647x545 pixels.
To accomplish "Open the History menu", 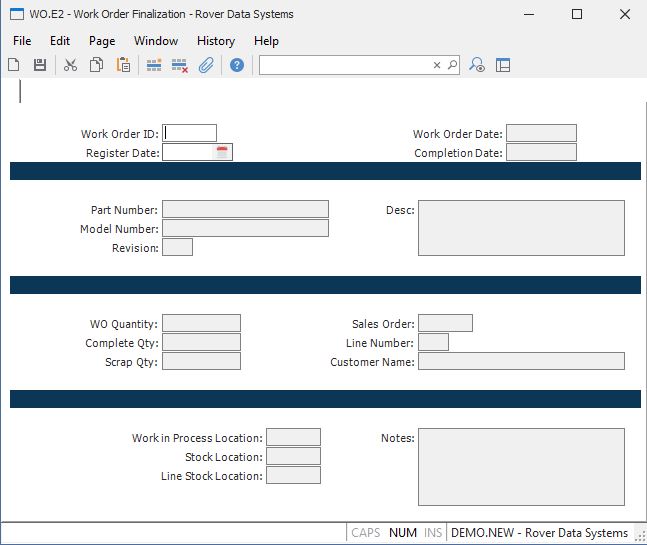I will (x=216, y=41).
